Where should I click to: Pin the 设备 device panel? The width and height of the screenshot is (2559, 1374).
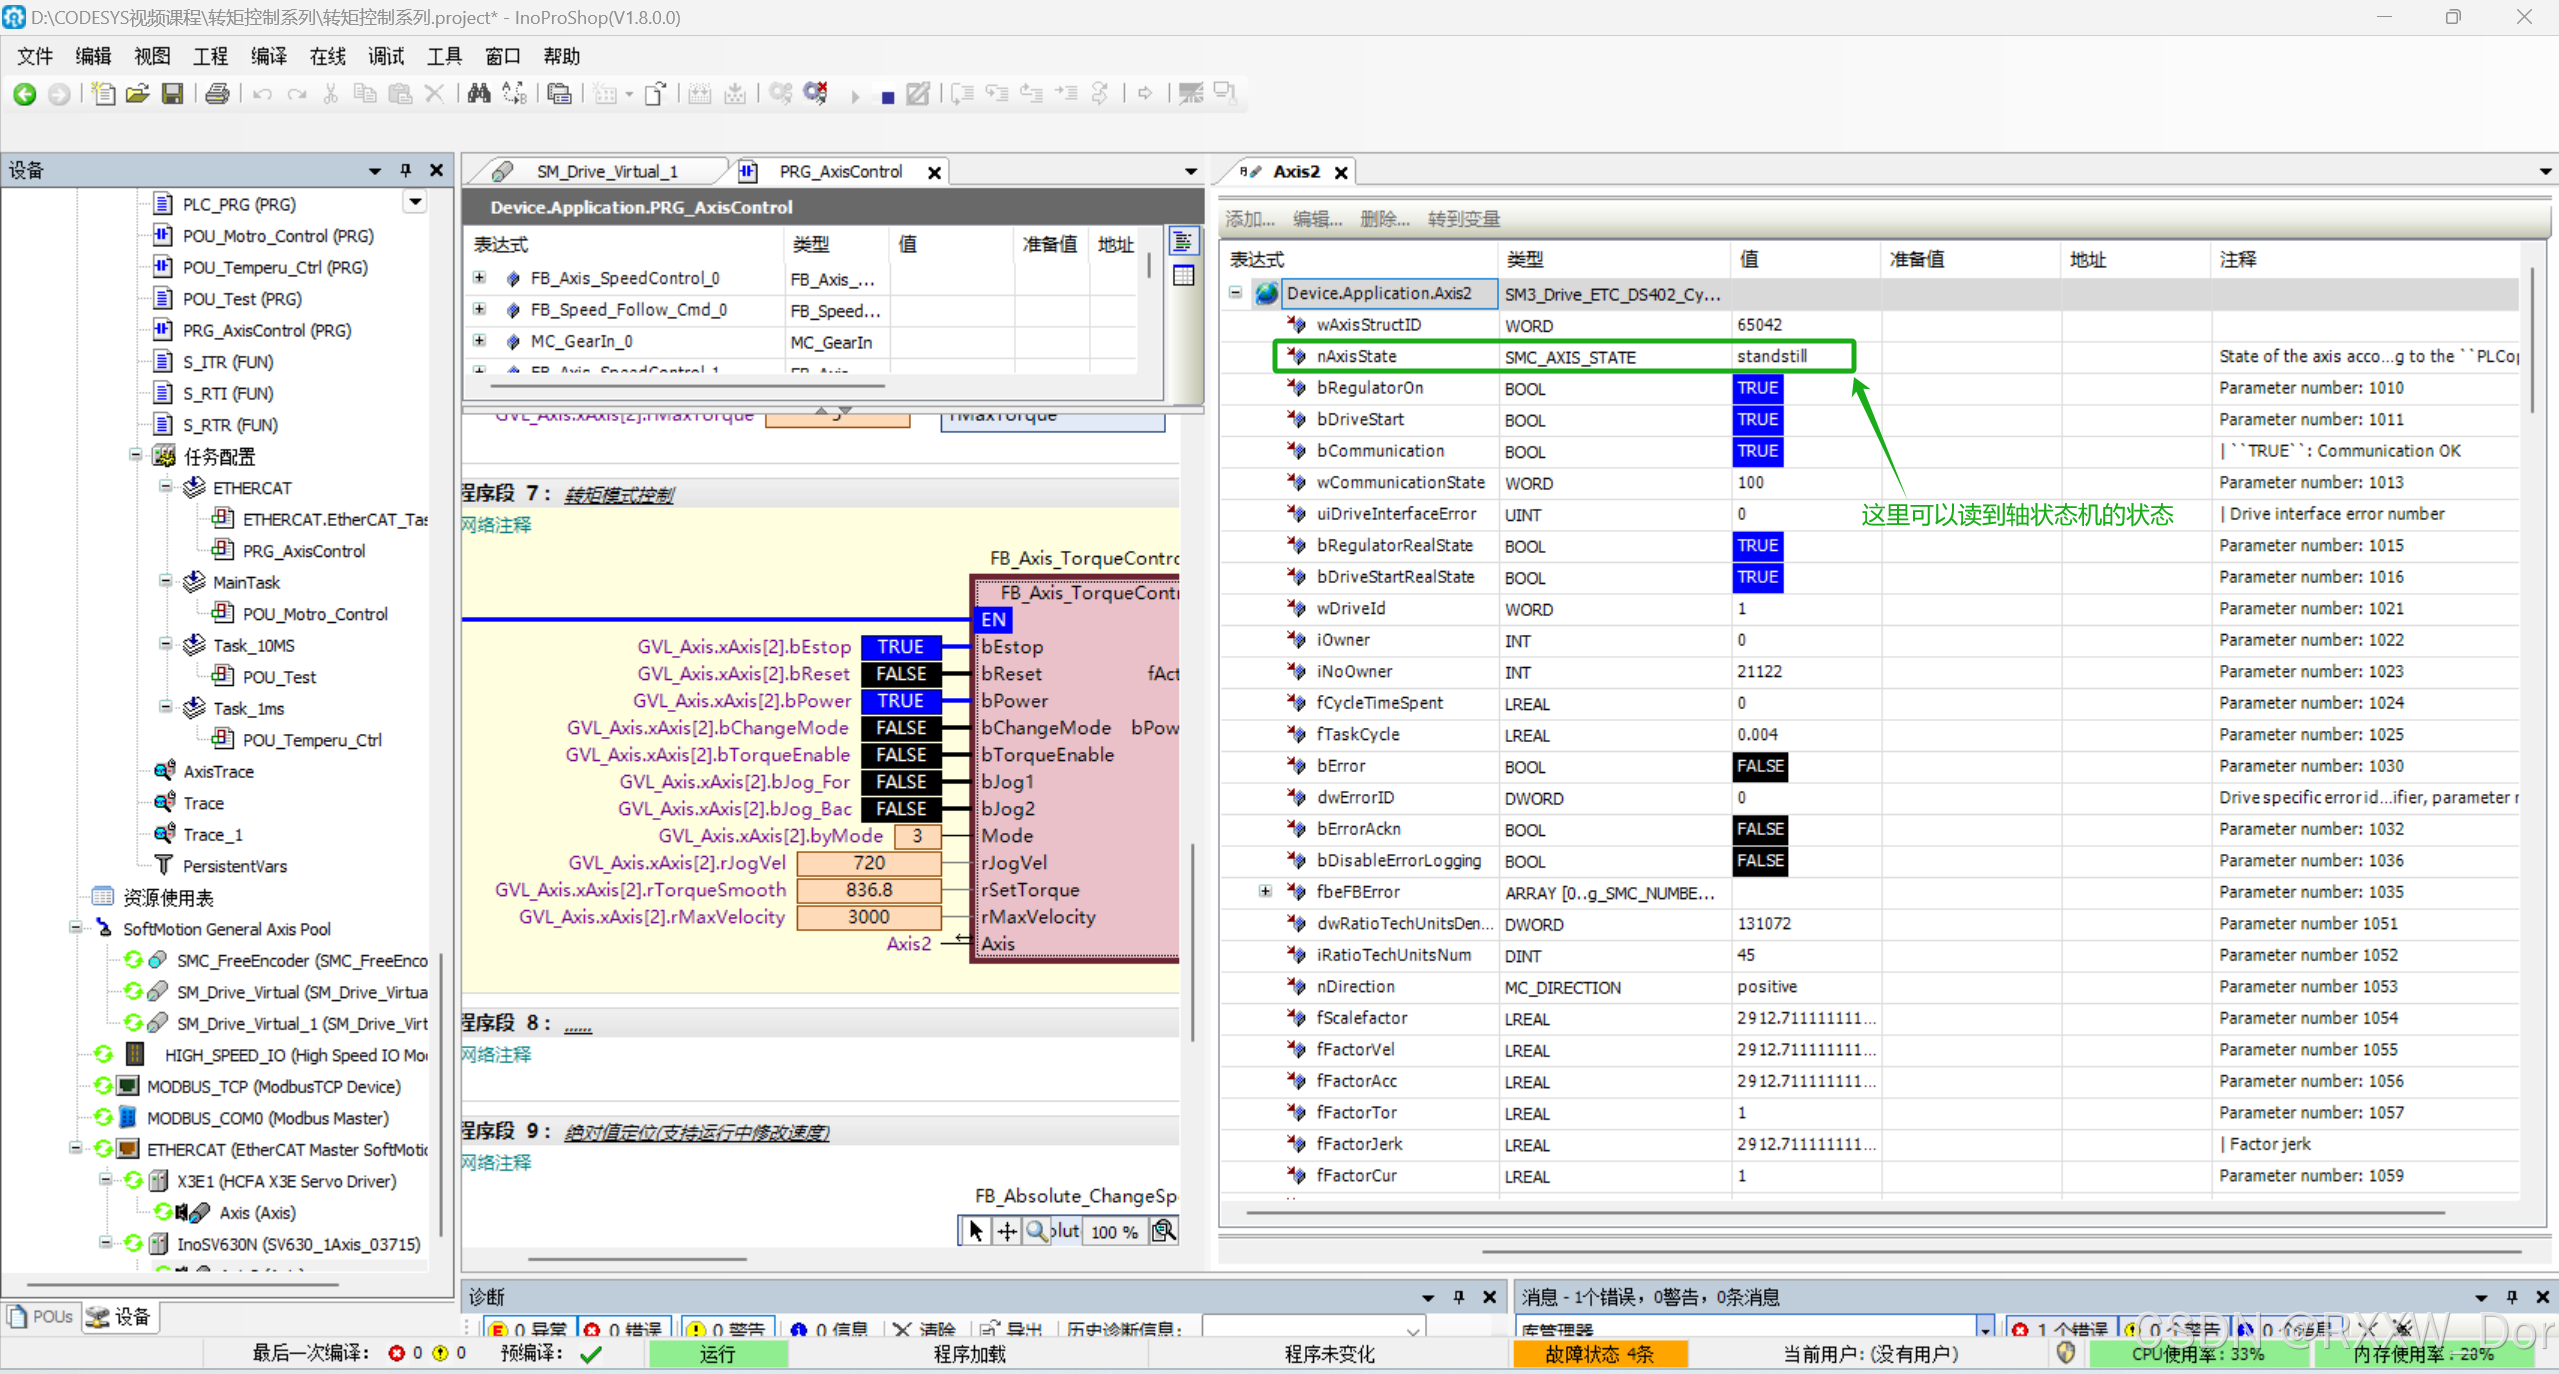(x=405, y=171)
